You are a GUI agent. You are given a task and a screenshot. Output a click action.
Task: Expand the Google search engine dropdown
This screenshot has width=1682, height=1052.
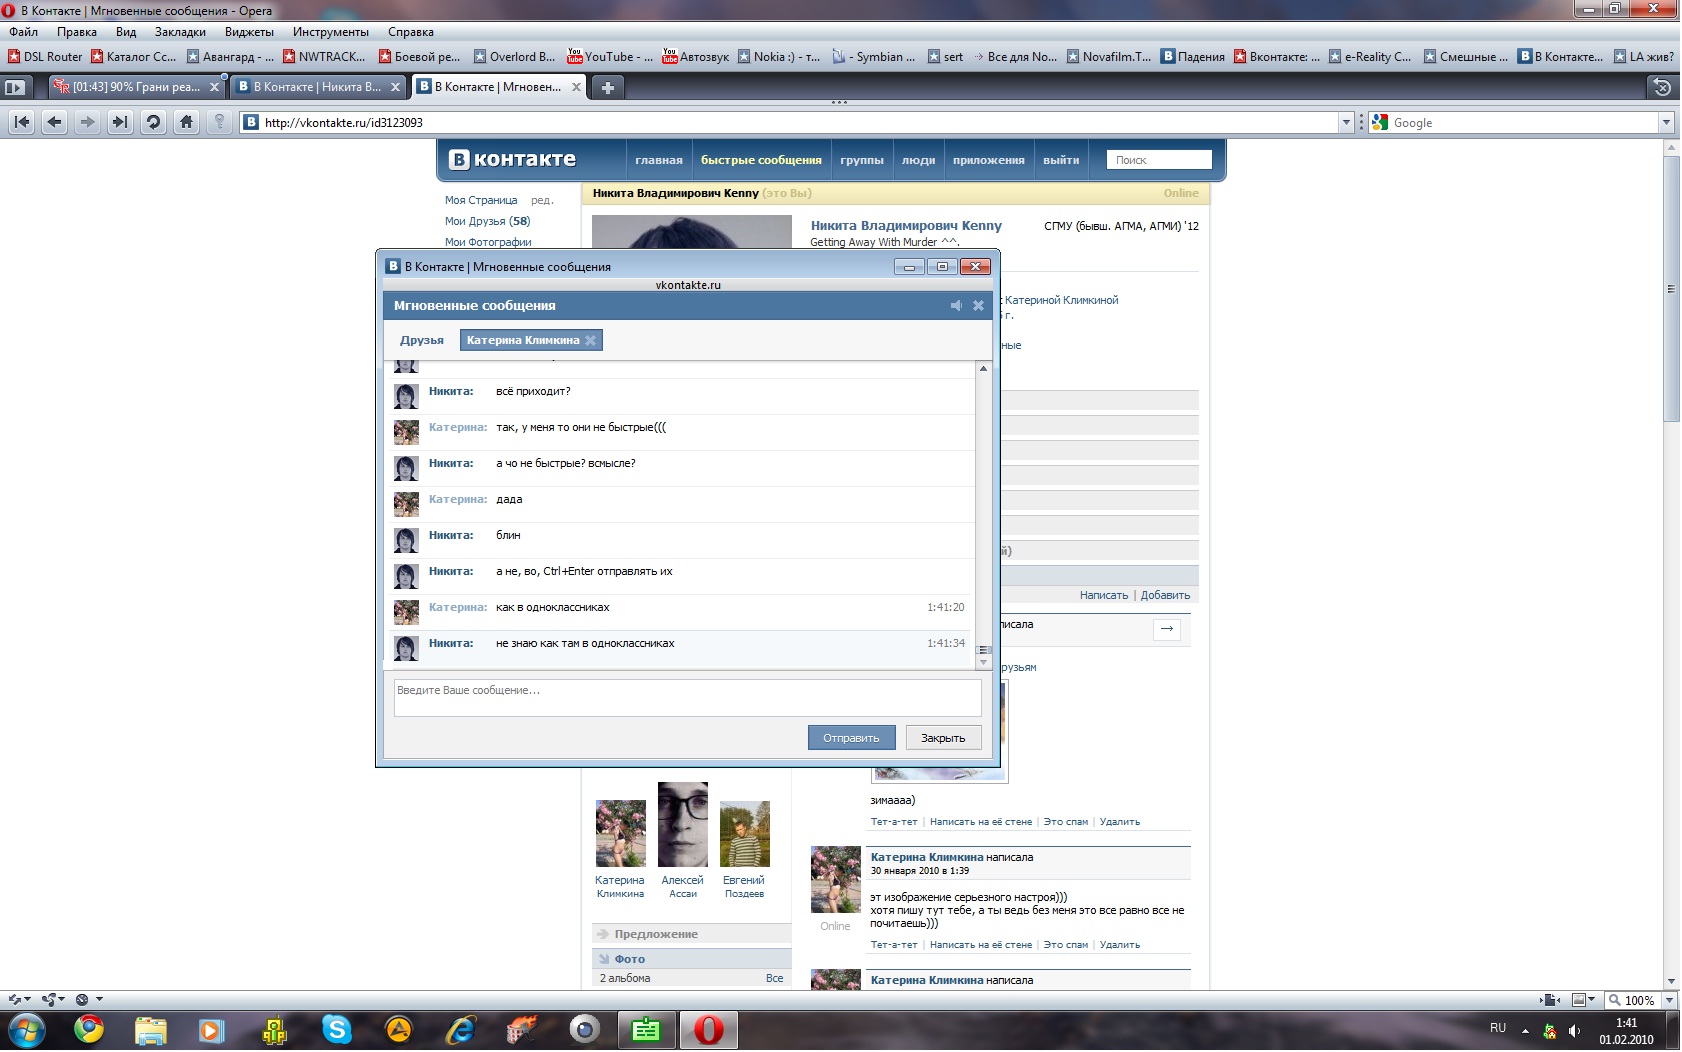pyautogui.click(x=1666, y=122)
